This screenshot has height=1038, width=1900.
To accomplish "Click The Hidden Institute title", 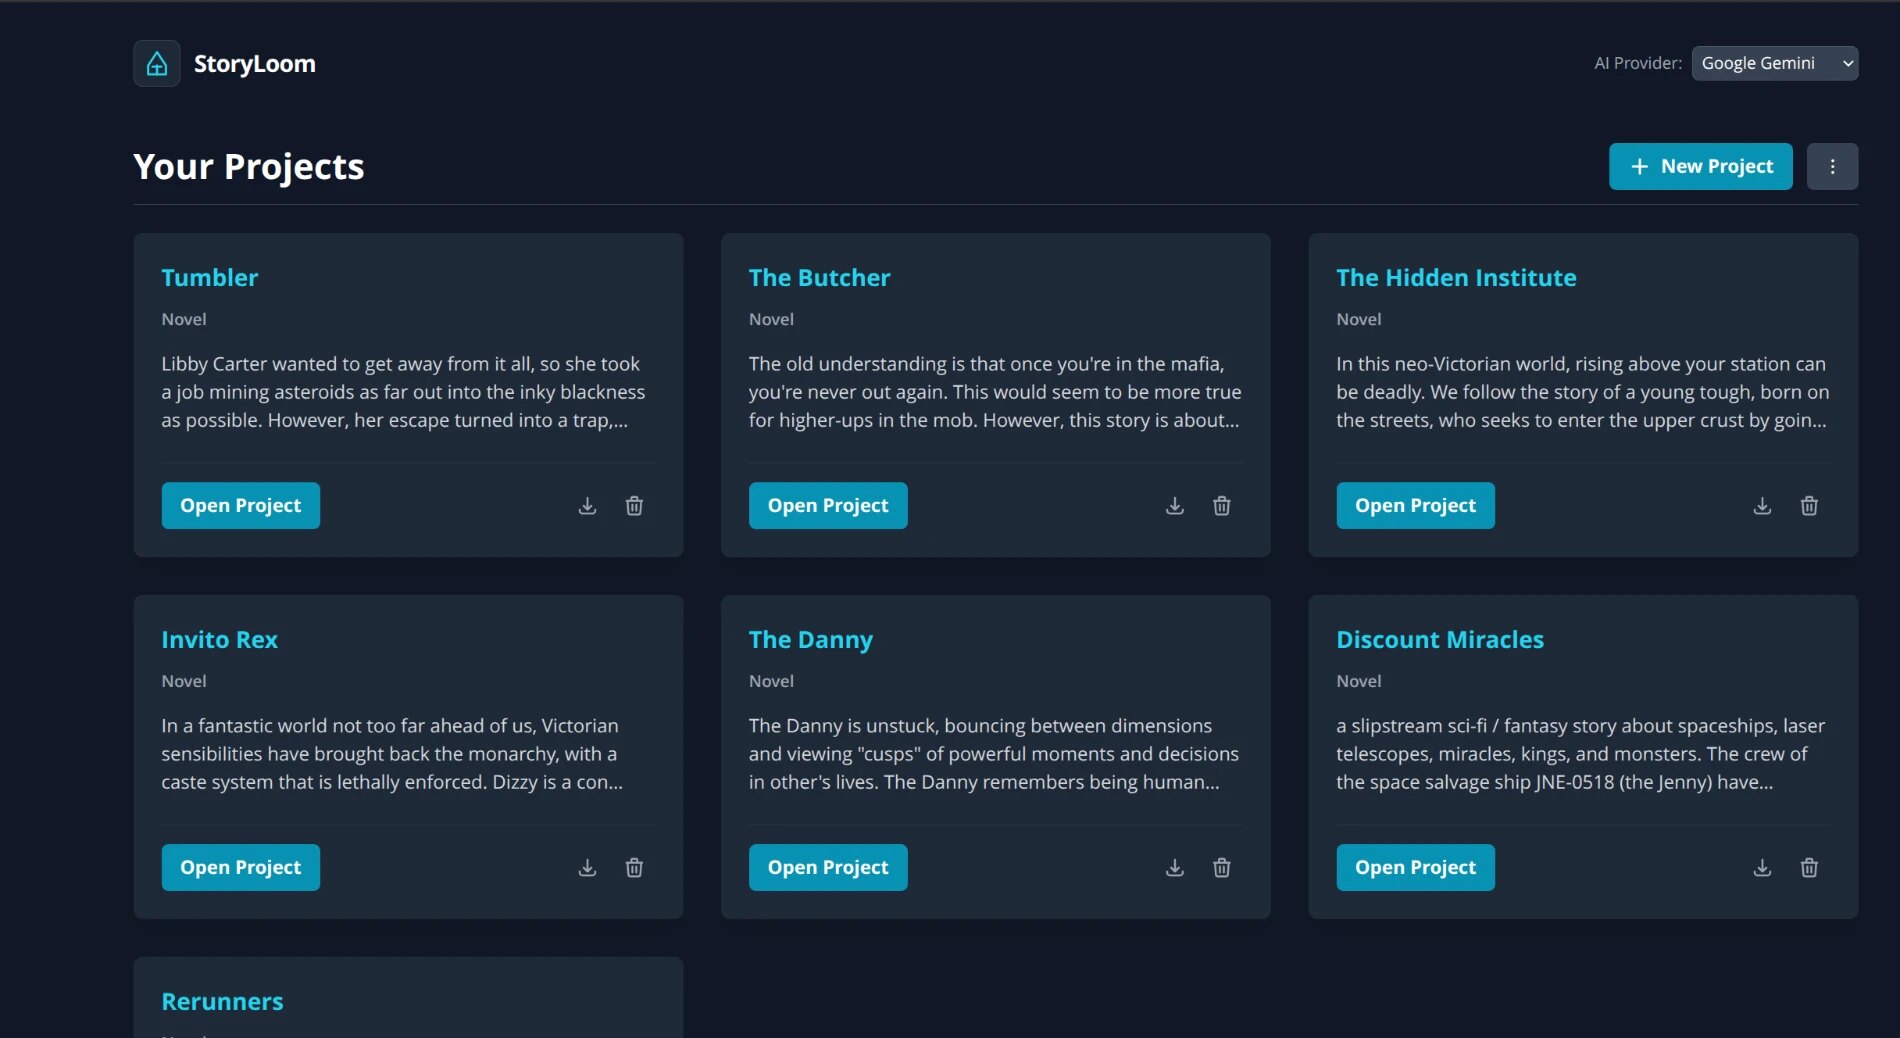I will [x=1456, y=278].
